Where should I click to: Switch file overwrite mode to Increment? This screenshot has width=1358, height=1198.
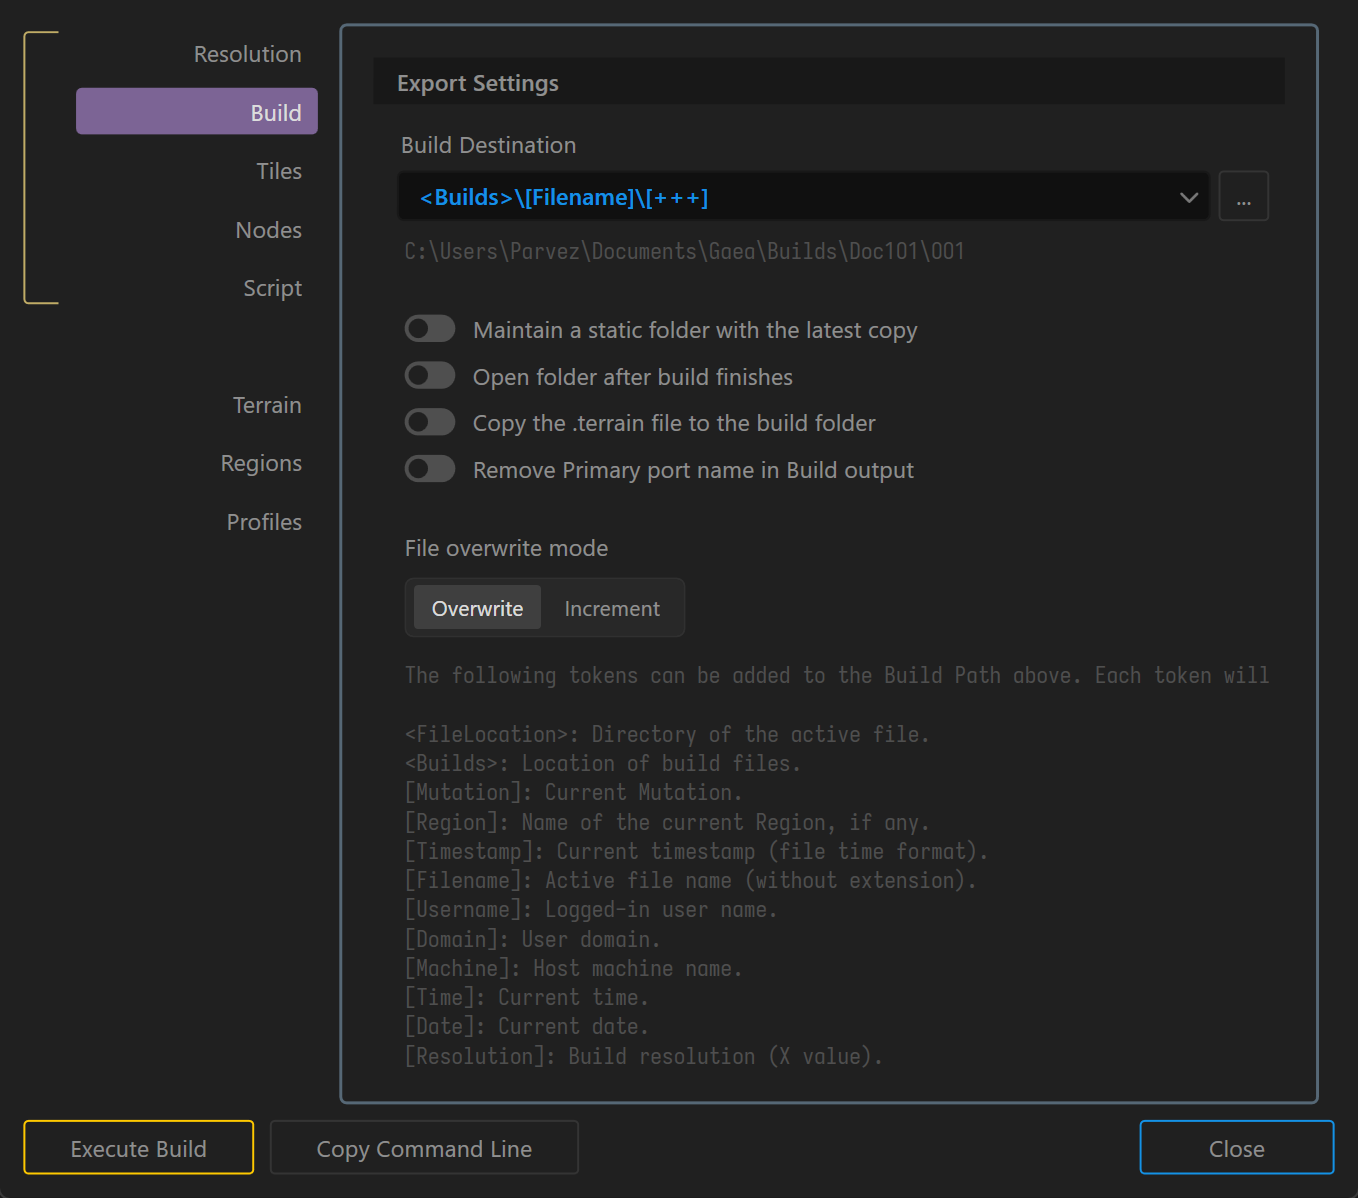[612, 608]
